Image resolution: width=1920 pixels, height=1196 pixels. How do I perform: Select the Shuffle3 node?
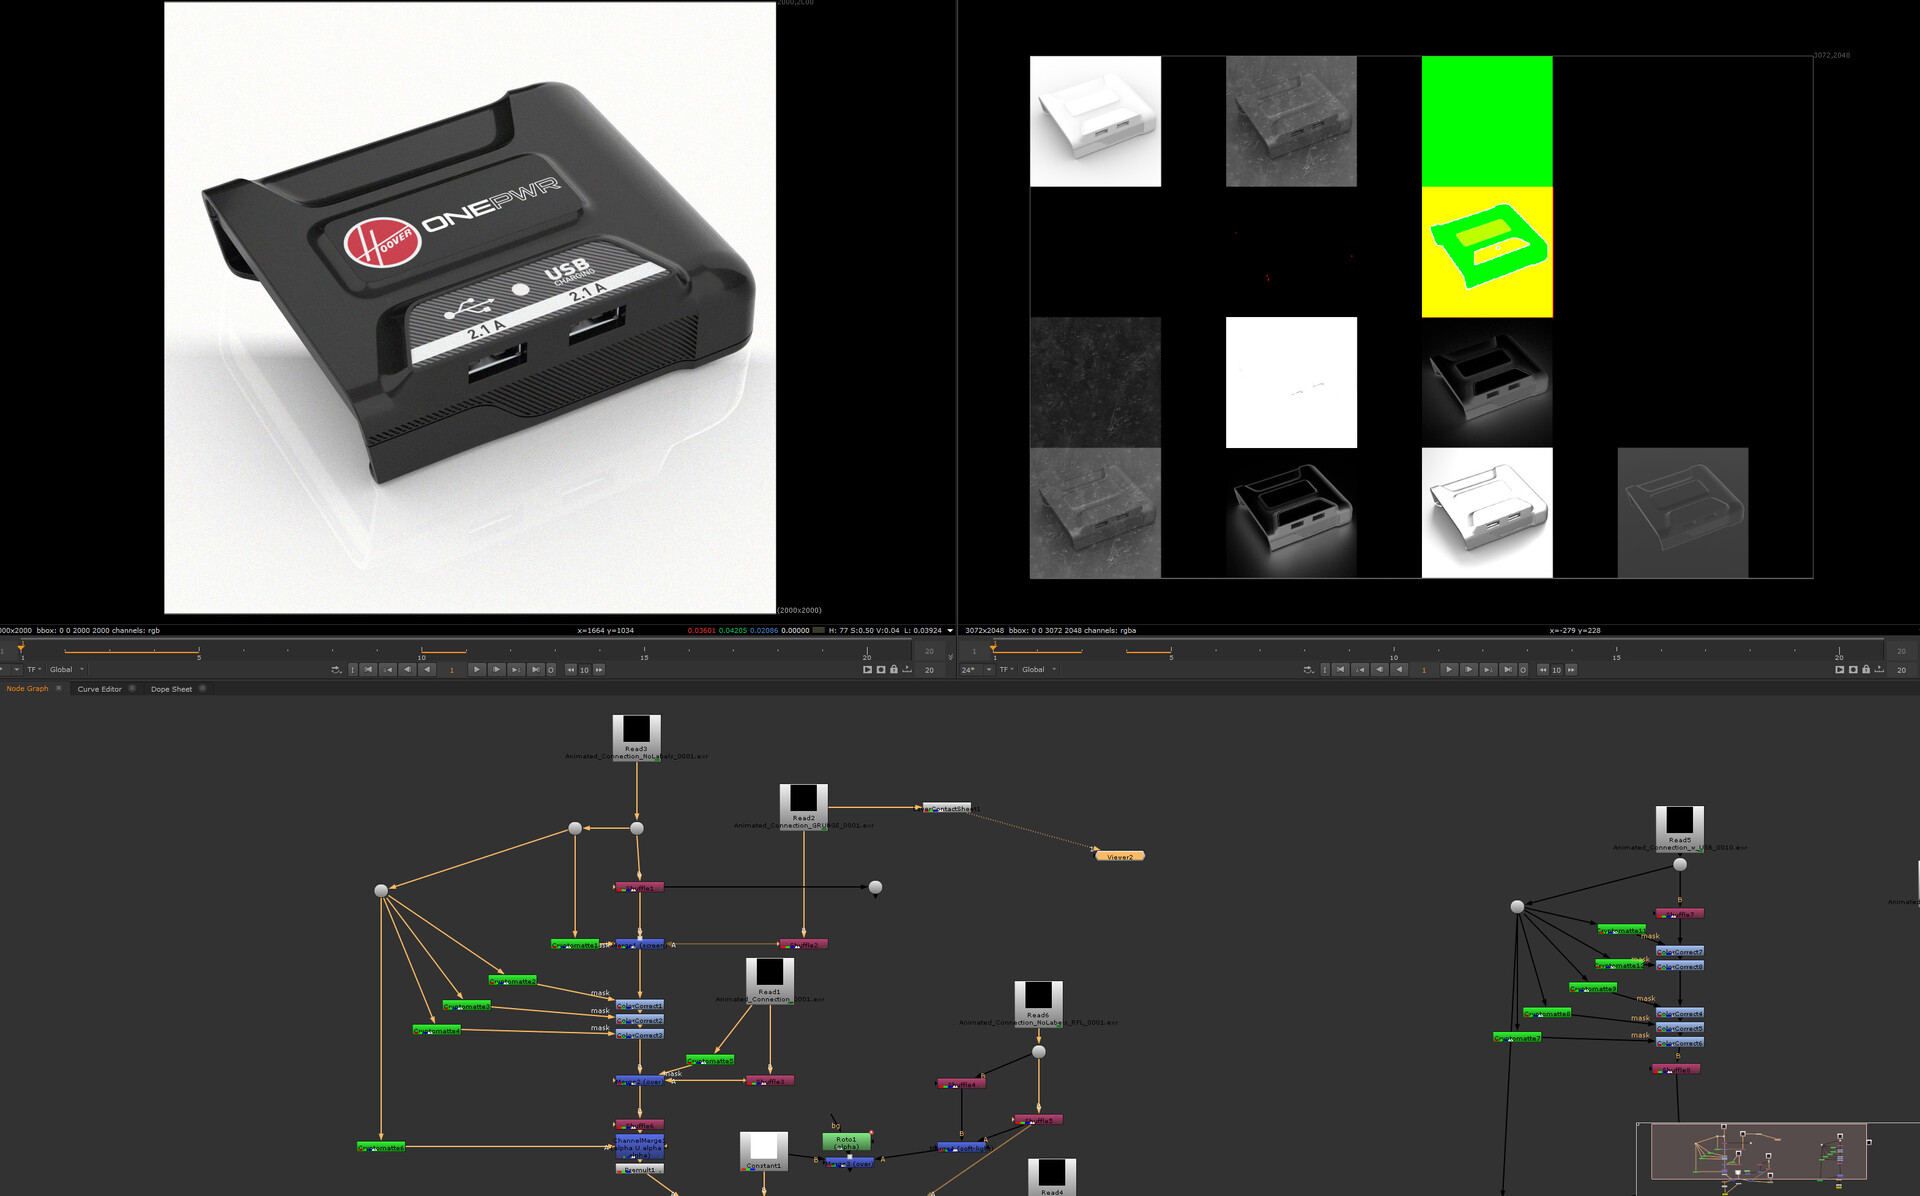[770, 1081]
